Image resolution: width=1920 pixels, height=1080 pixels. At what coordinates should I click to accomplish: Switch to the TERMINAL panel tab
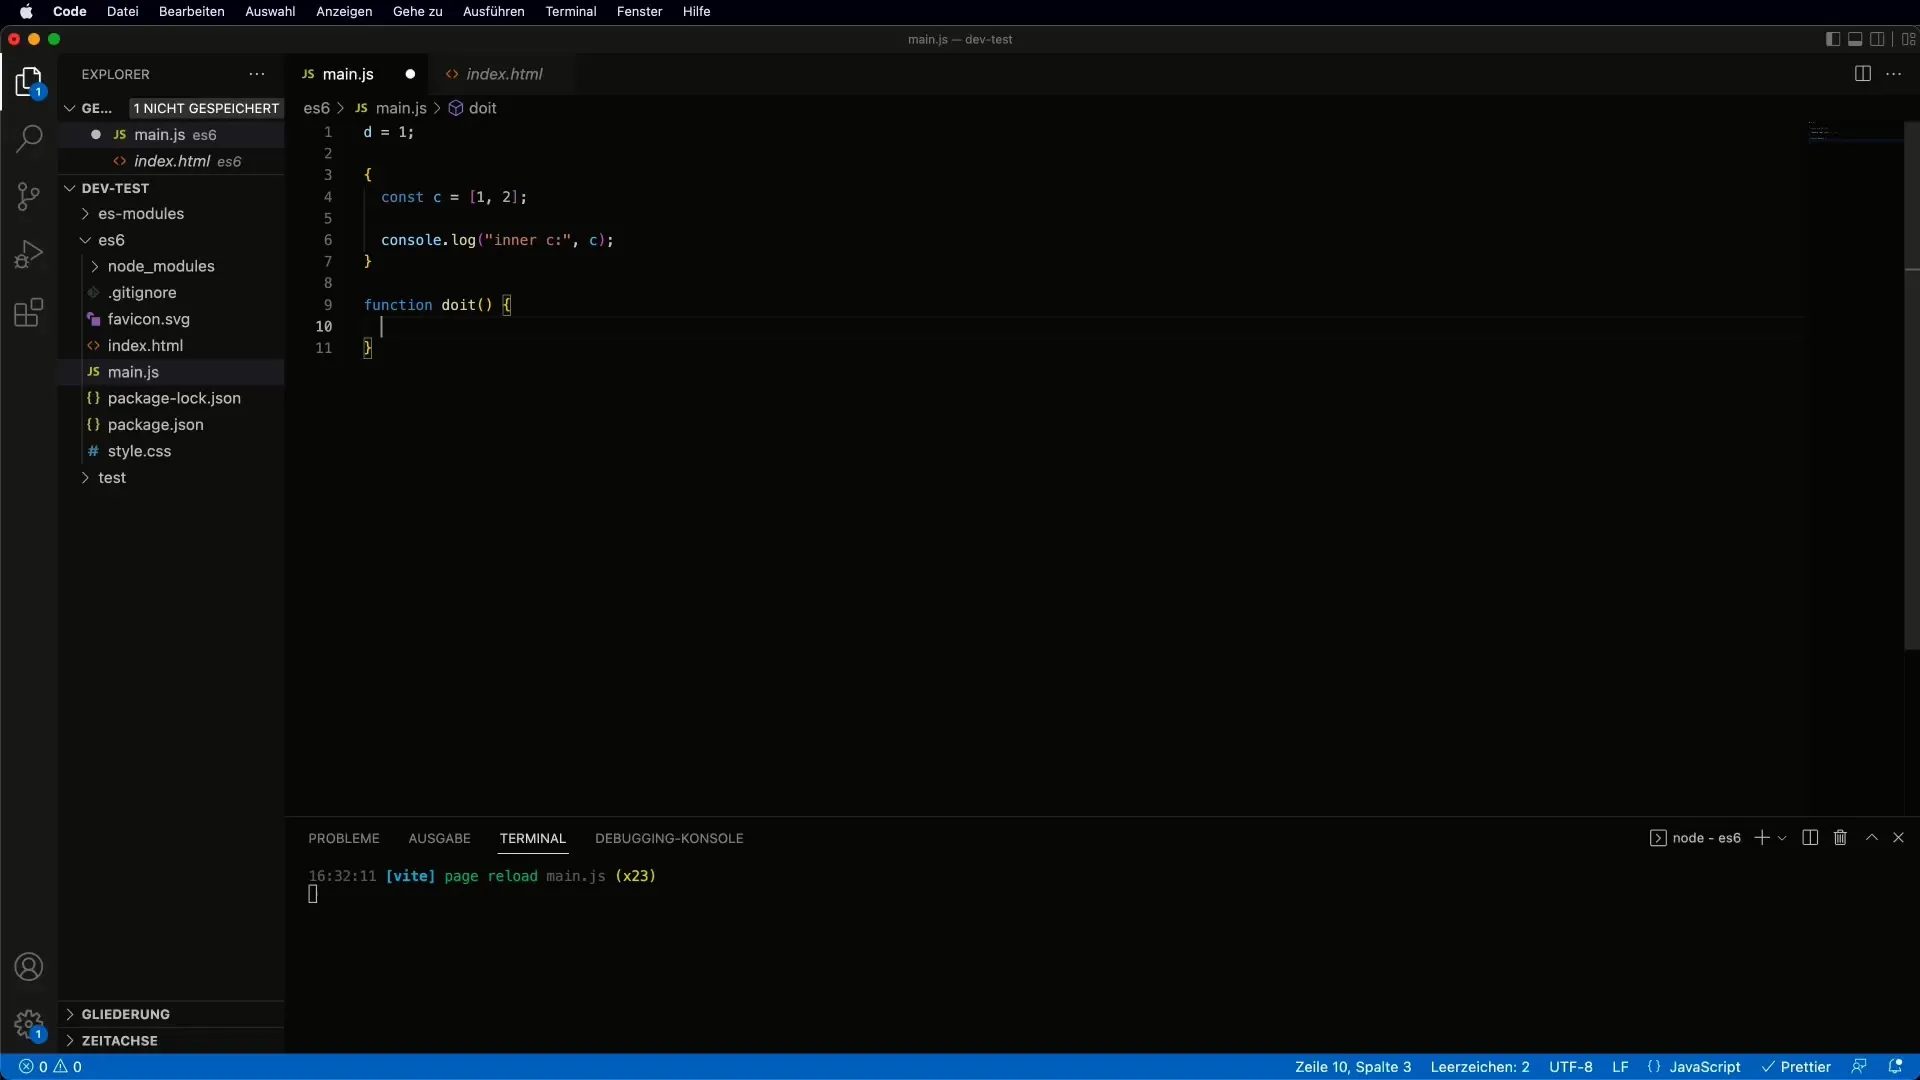533,838
